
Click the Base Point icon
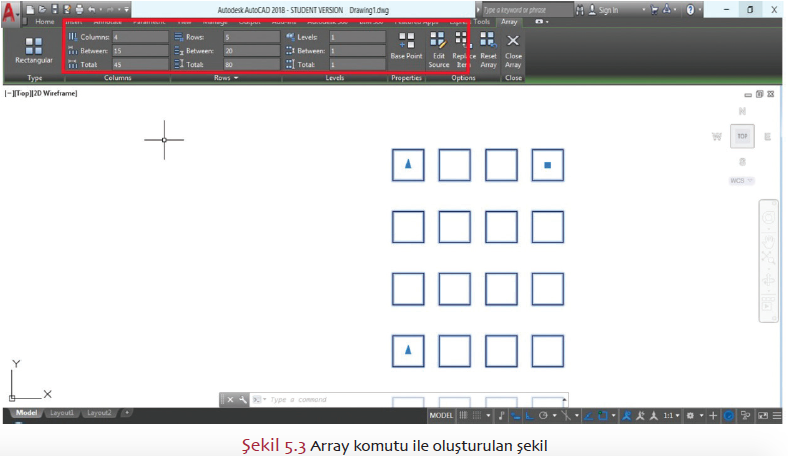point(406,46)
